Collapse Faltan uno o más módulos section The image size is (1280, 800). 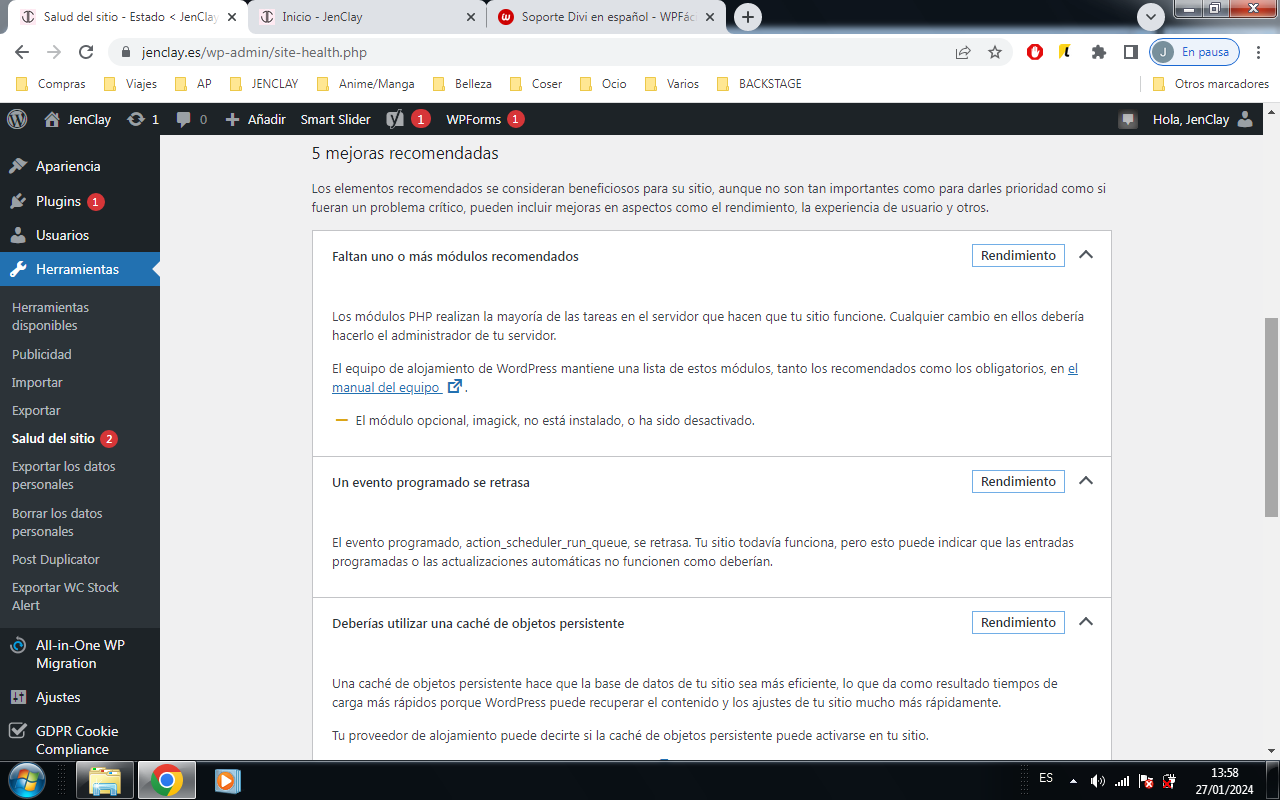coord(1086,255)
